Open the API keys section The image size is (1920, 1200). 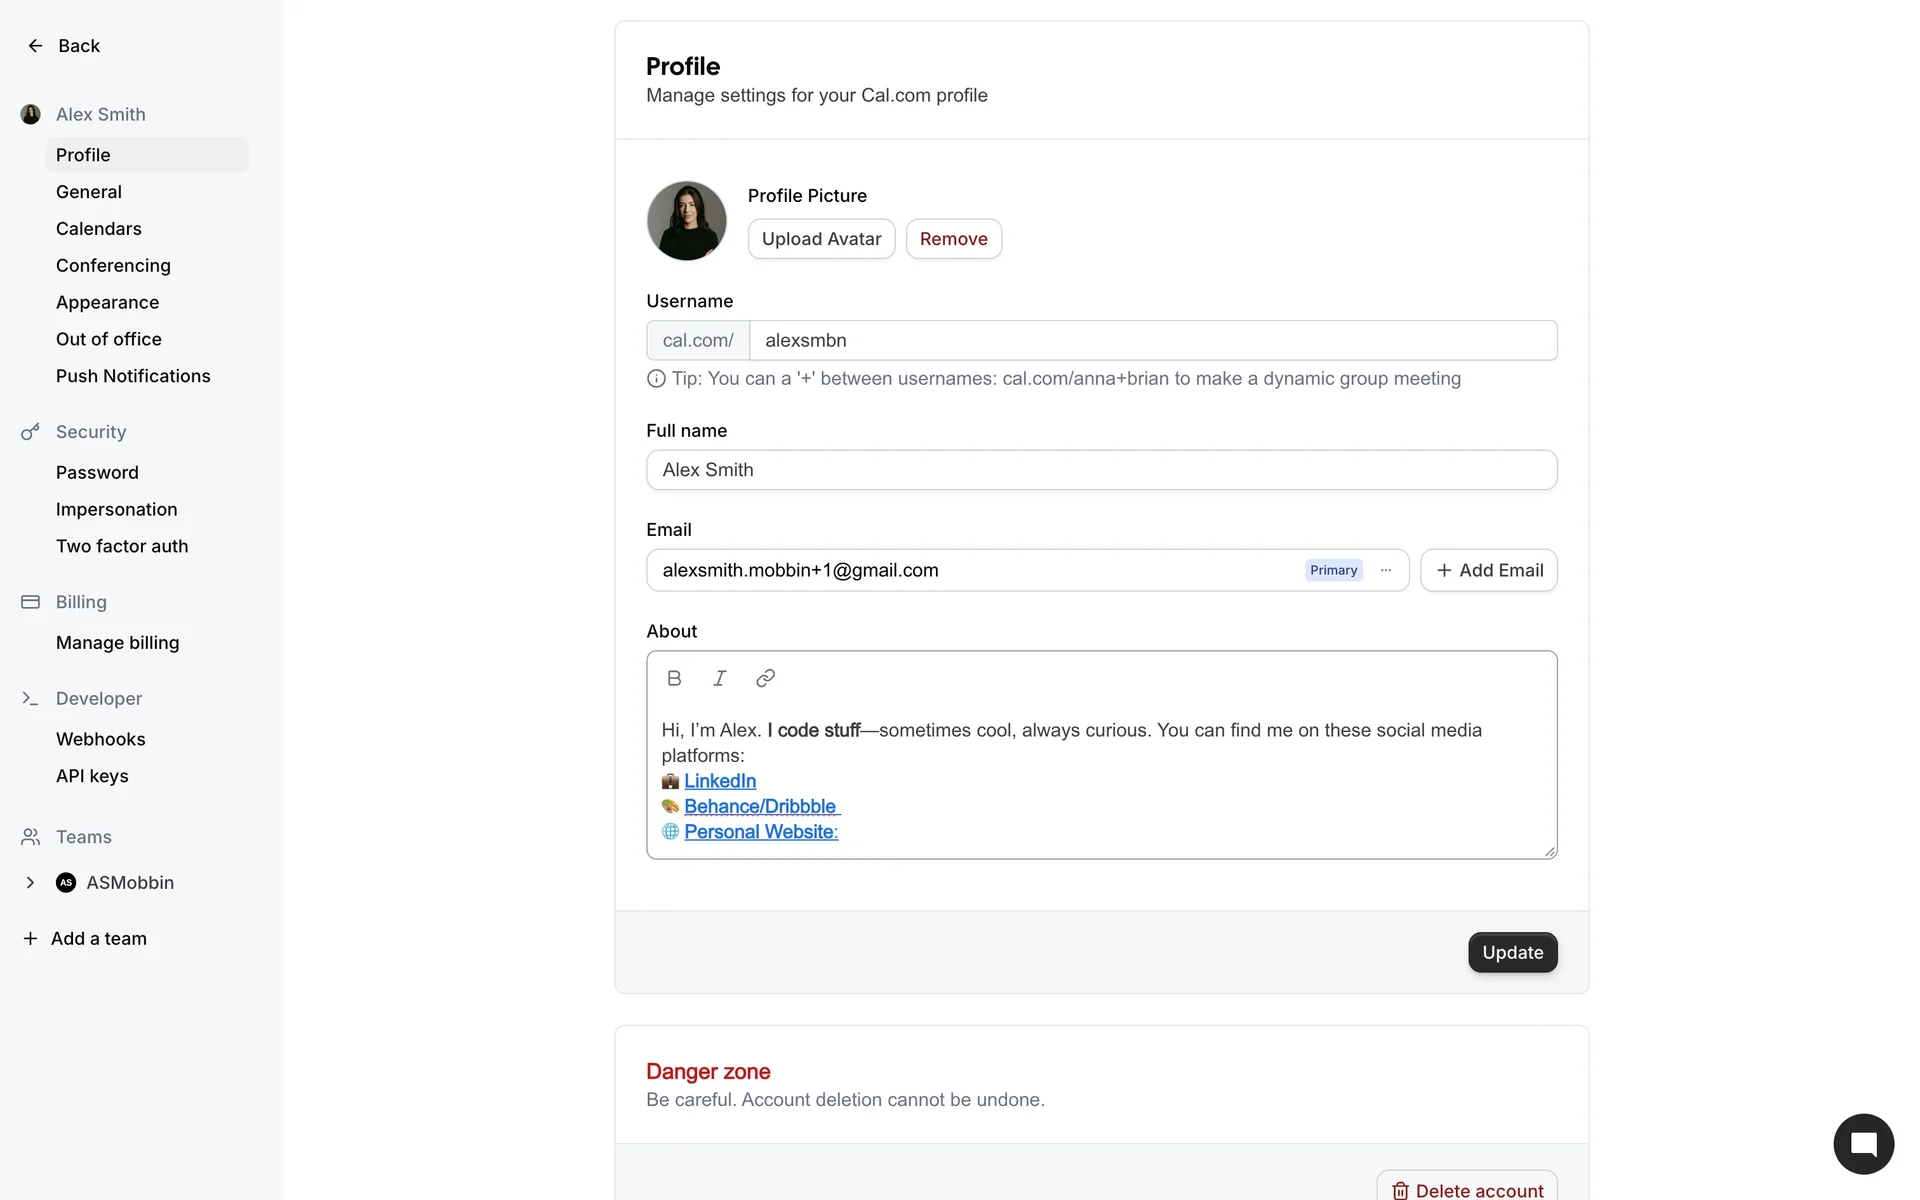click(x=92, y=776)
